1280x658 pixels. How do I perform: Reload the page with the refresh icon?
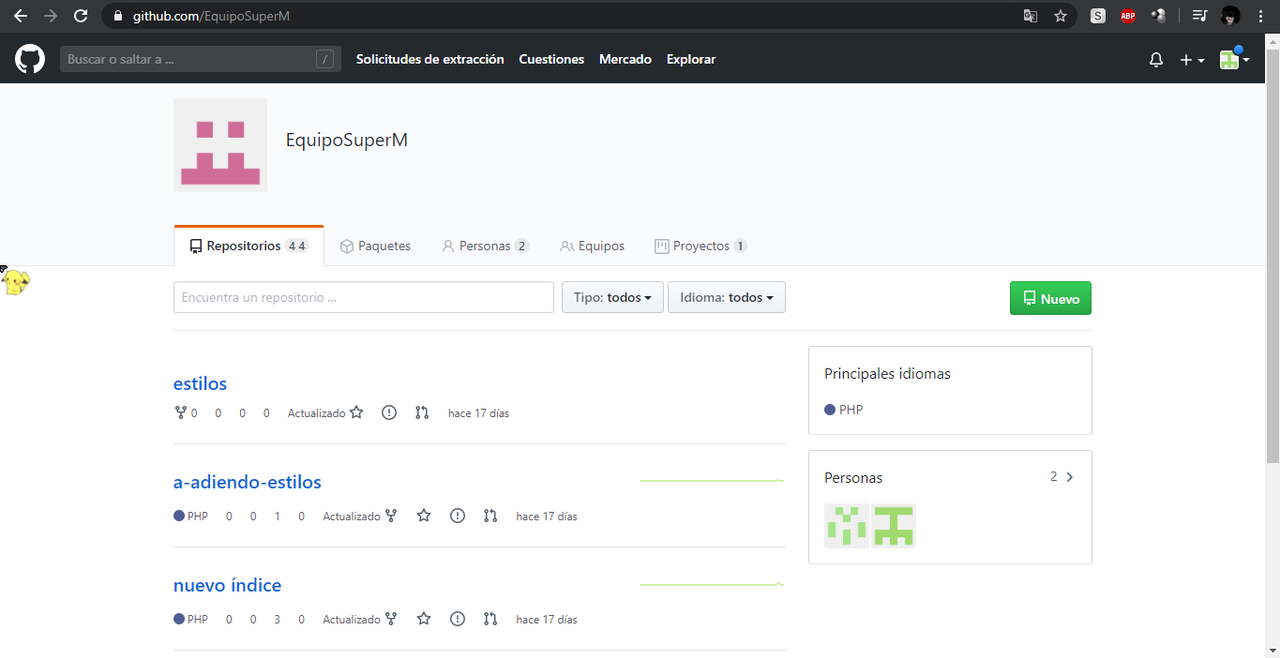(81, 16)
